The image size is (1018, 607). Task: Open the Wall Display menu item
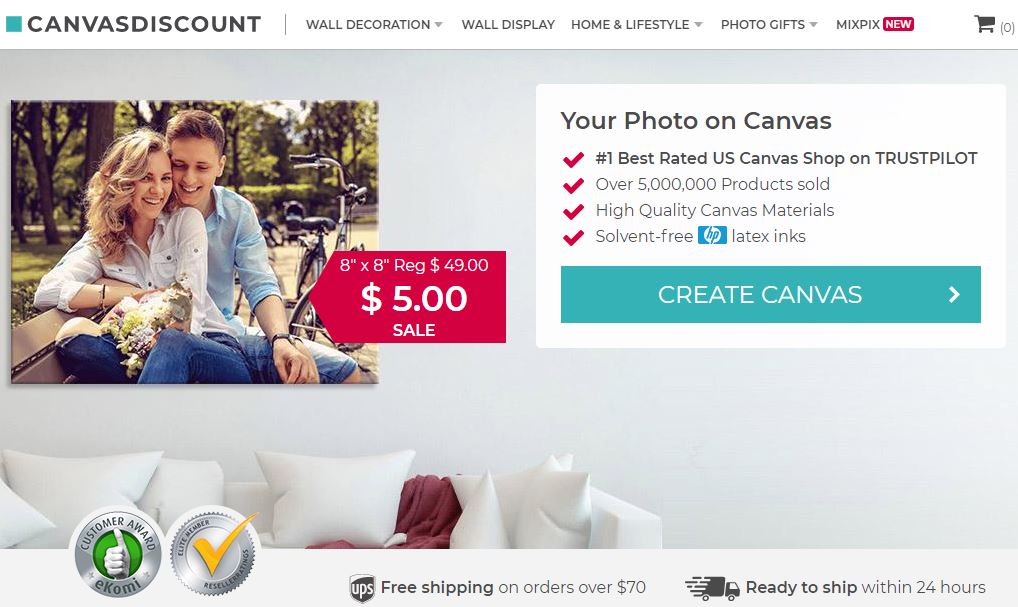[x=508, y=25]
